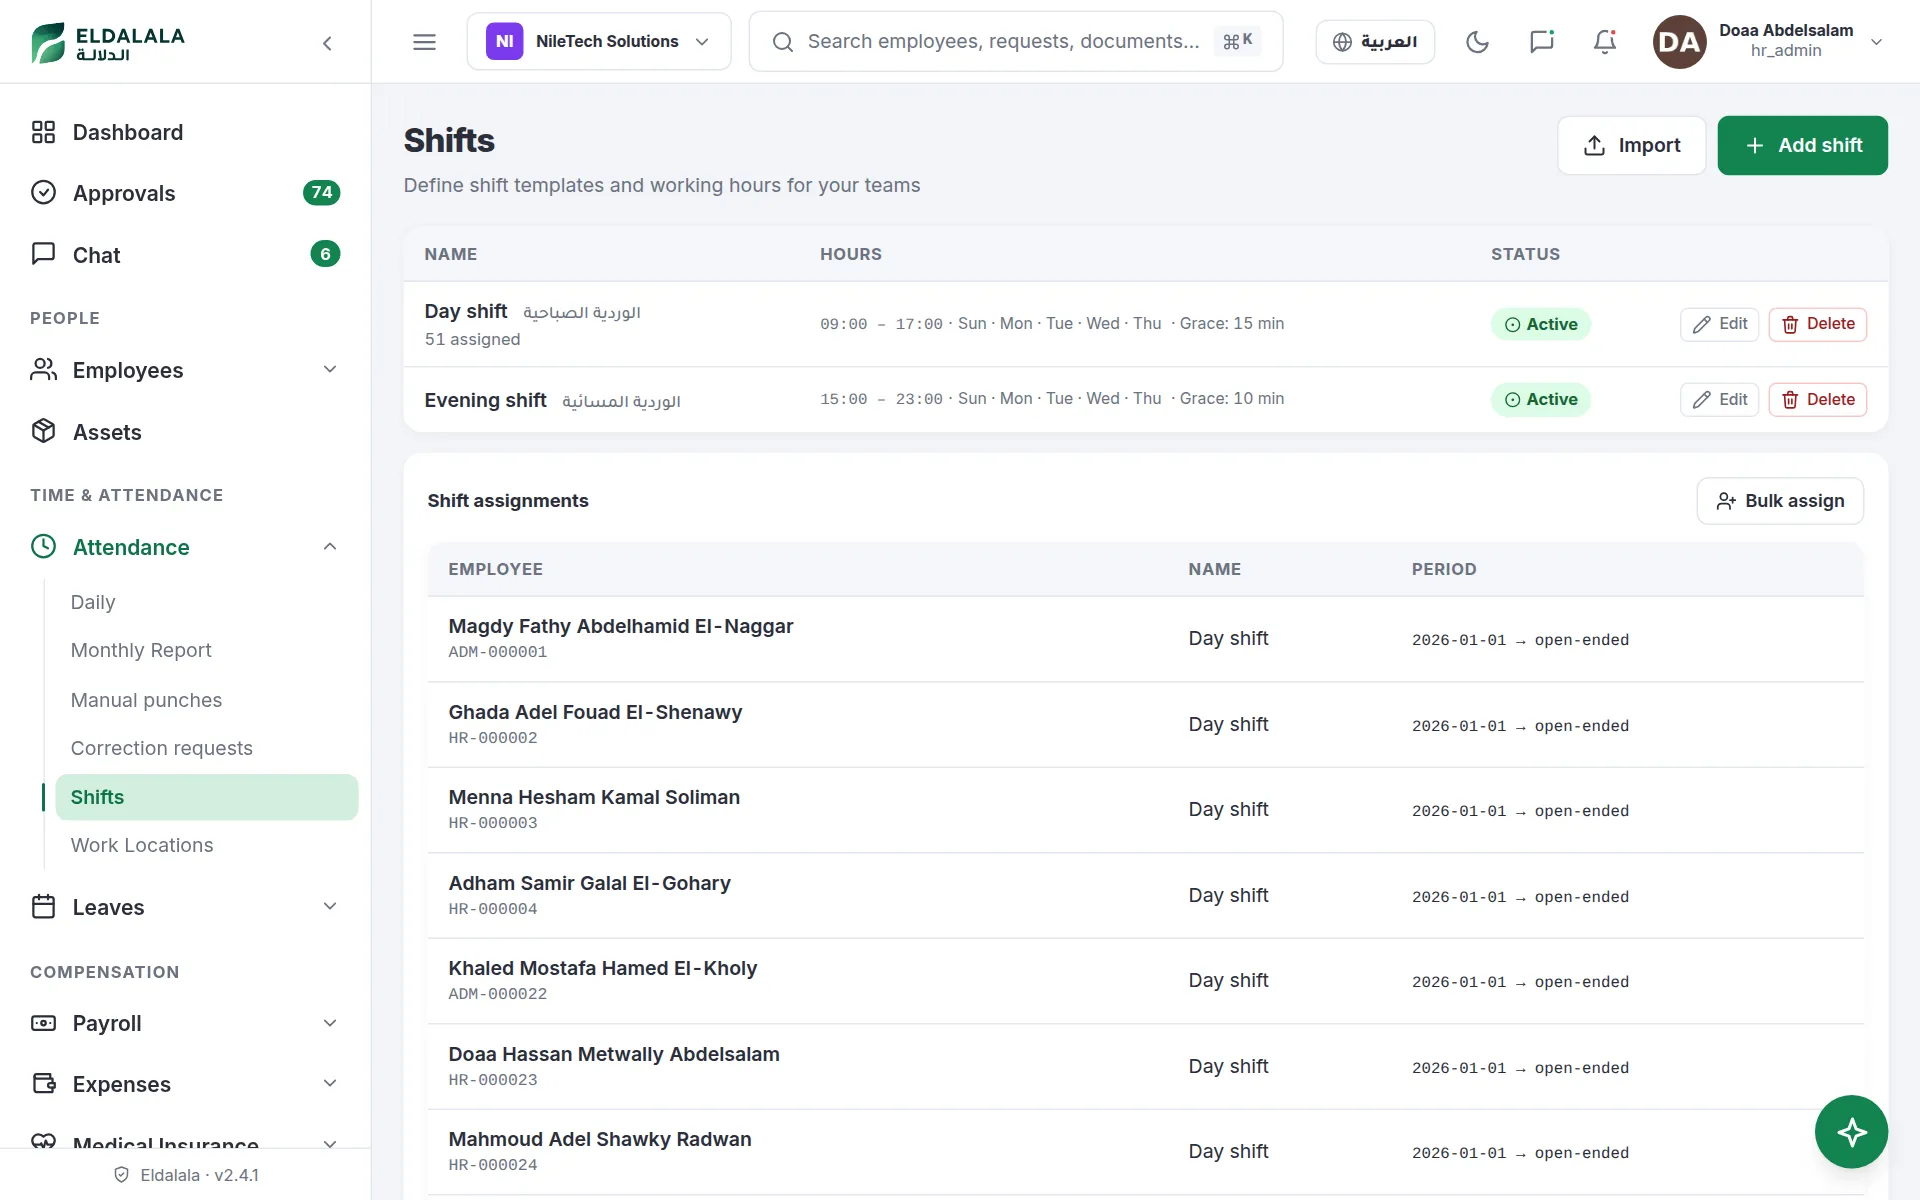
Task: Select Magdy Fathy Abdelhamid El-Naggar row
Action: 1145,639
